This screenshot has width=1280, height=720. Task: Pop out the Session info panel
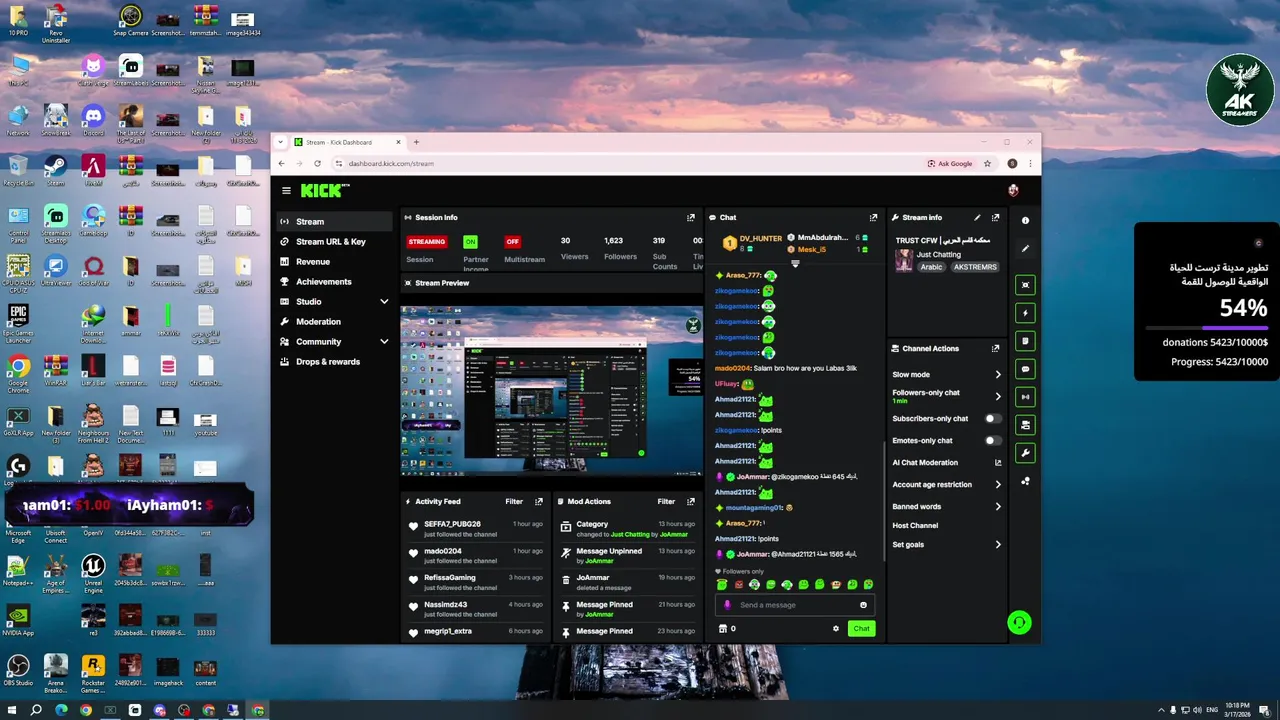[x=690, y=217]
